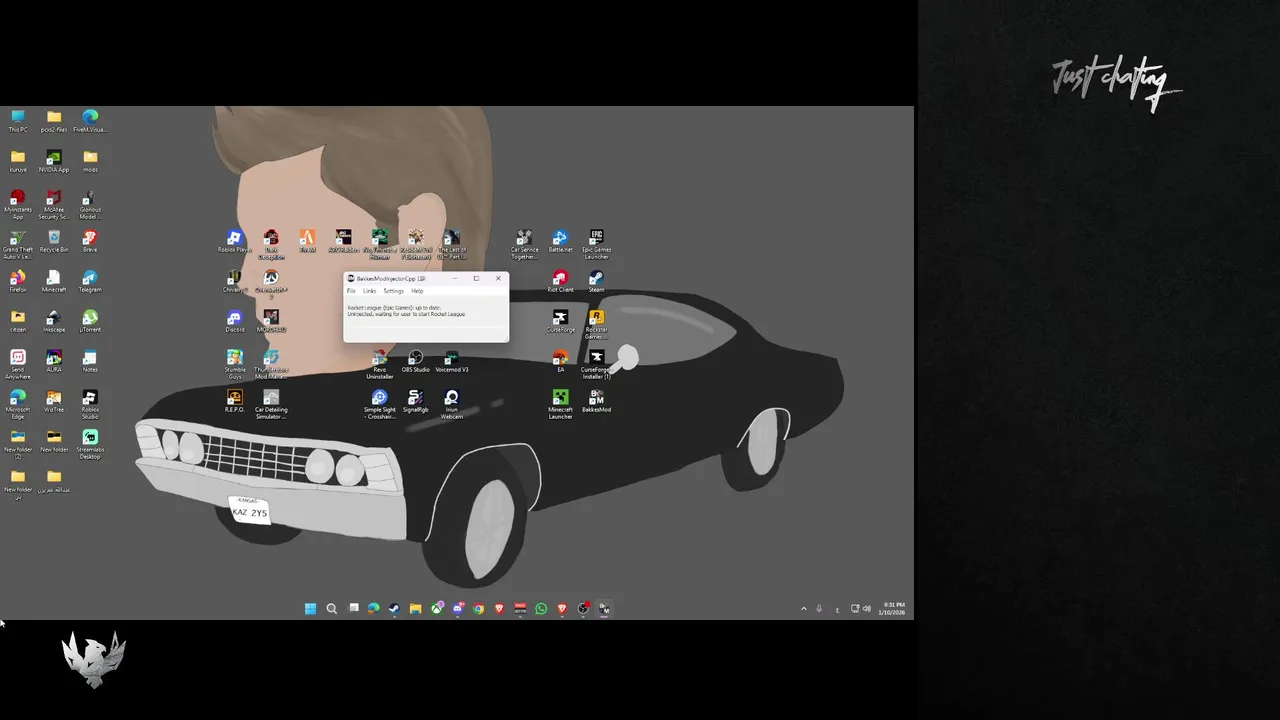Select the Firefox desktop icon
The width and height of the screenshot is (1280, 720).
(x=18, y=281)
